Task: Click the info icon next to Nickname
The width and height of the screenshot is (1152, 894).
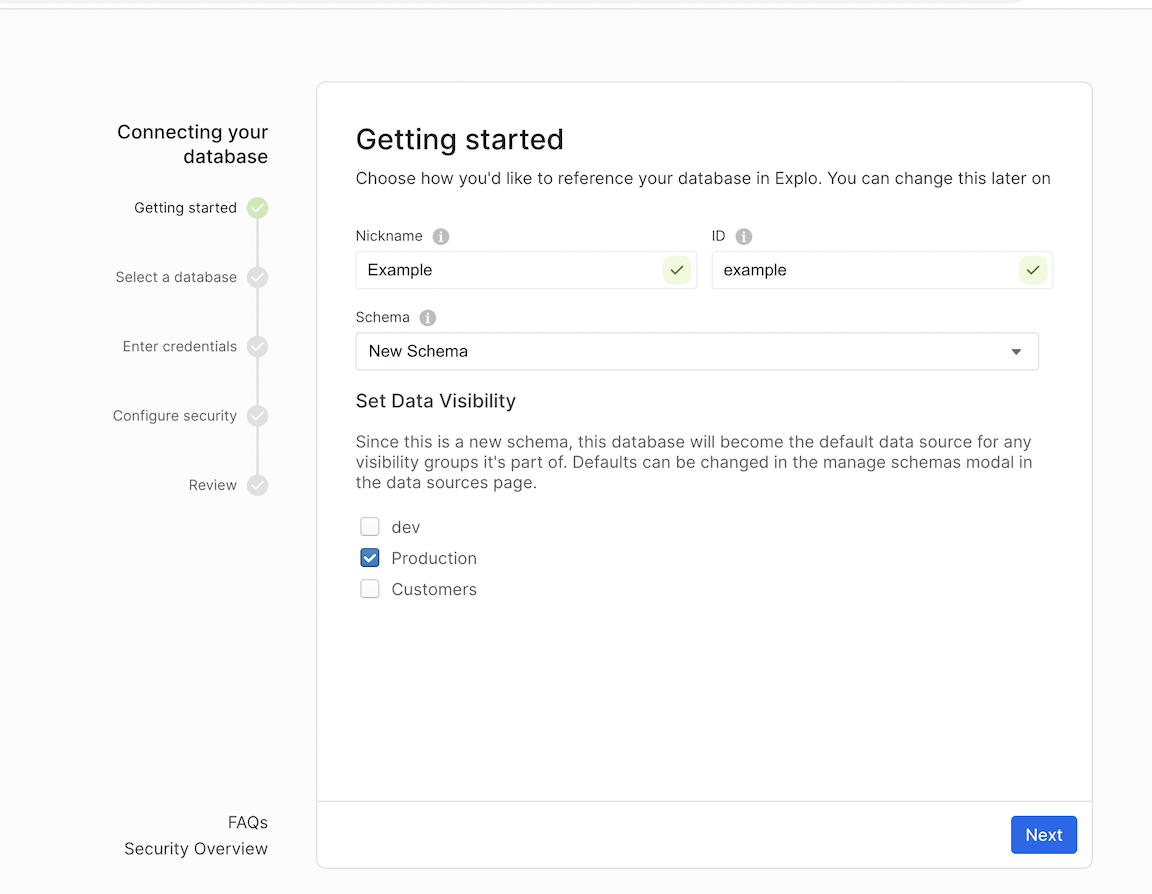Action: 441,236
